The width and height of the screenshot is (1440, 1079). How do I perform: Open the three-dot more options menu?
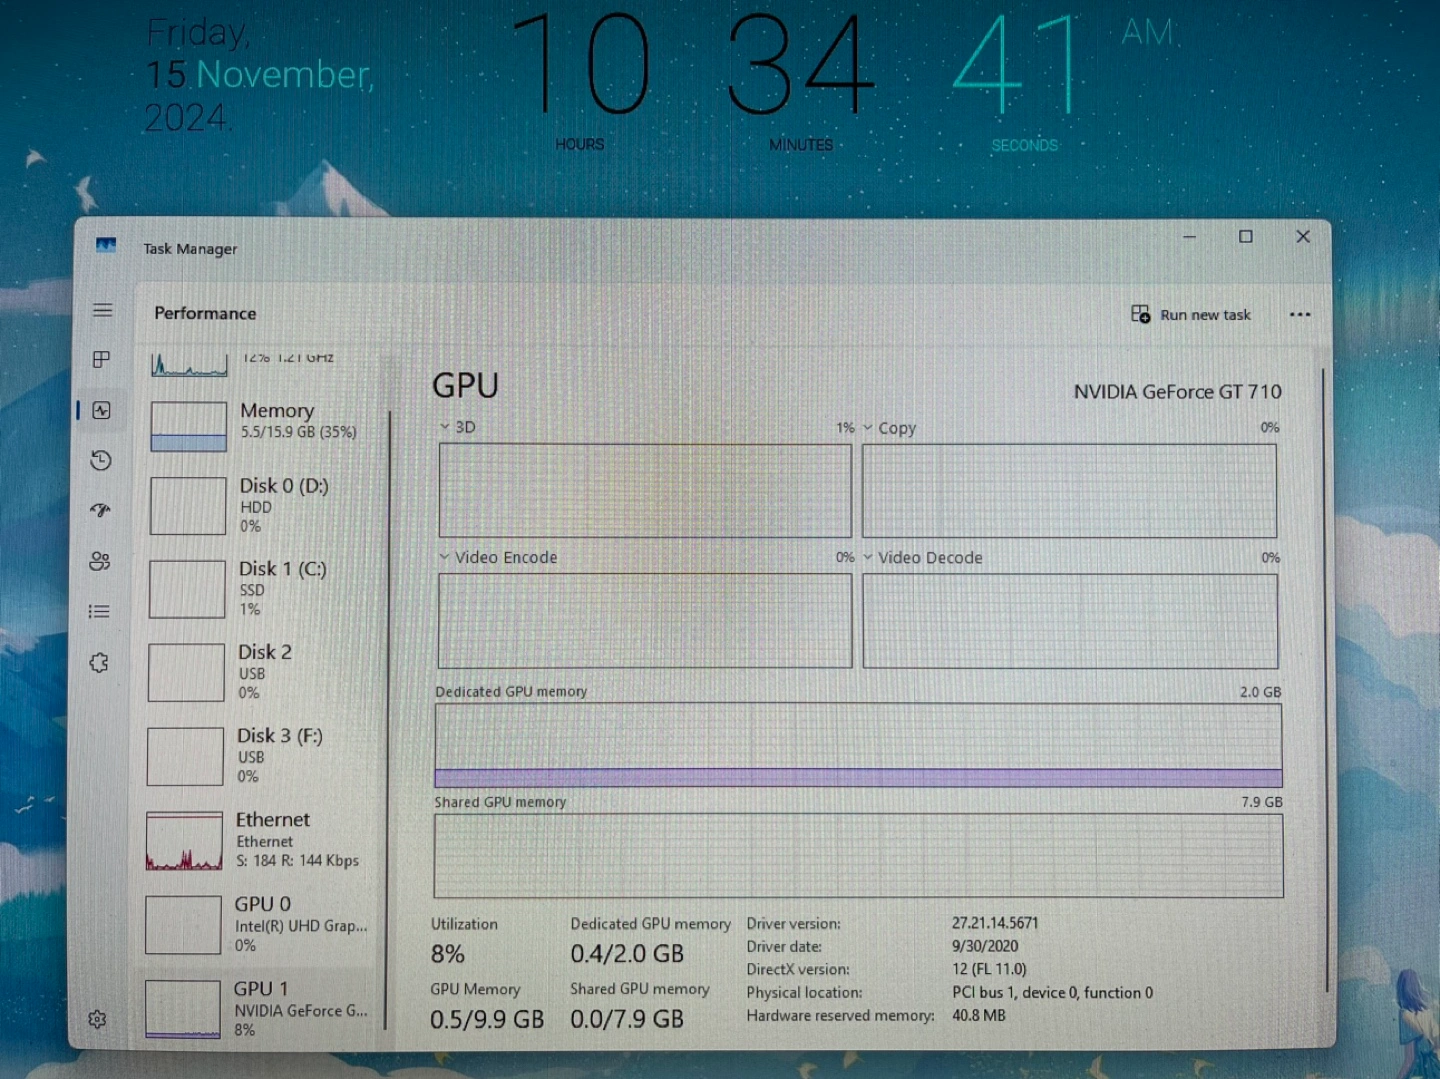[1299, 314]
